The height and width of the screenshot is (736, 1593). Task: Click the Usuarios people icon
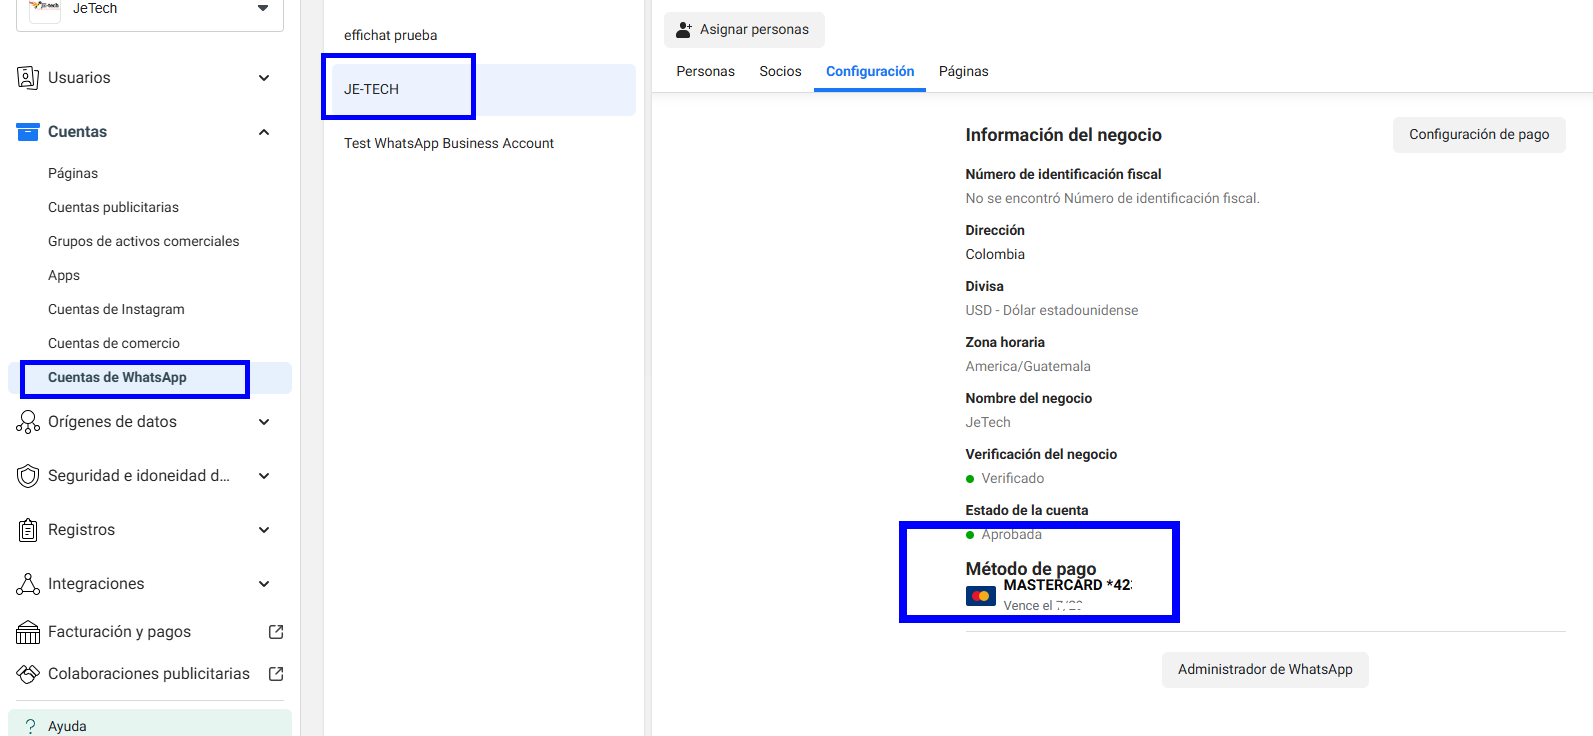(x=28, y=78)
